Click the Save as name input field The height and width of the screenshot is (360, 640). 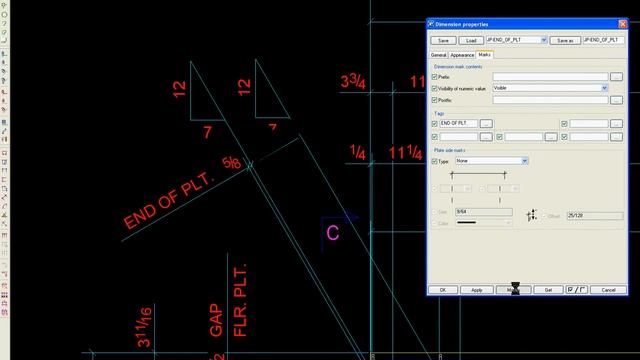pos(603,40)
